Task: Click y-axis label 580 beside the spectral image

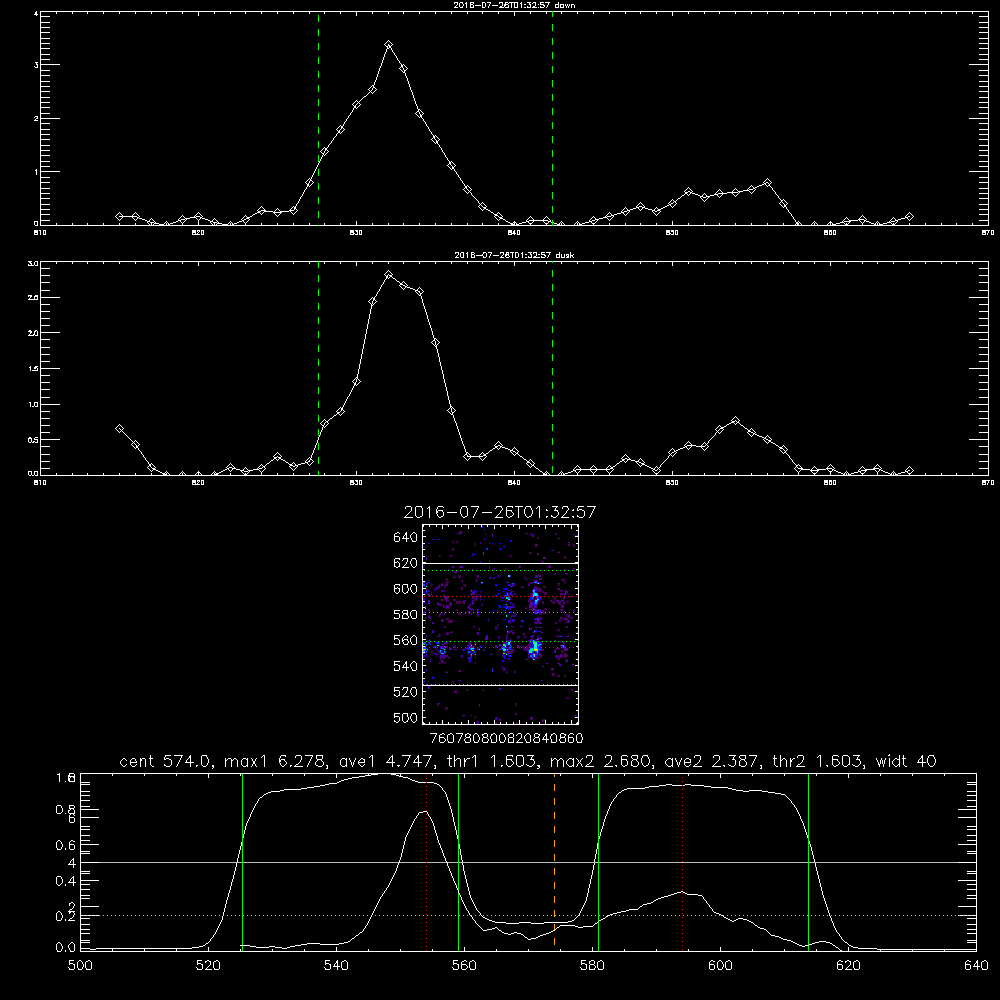Action: pyautogui.click(x=406, y=615)
